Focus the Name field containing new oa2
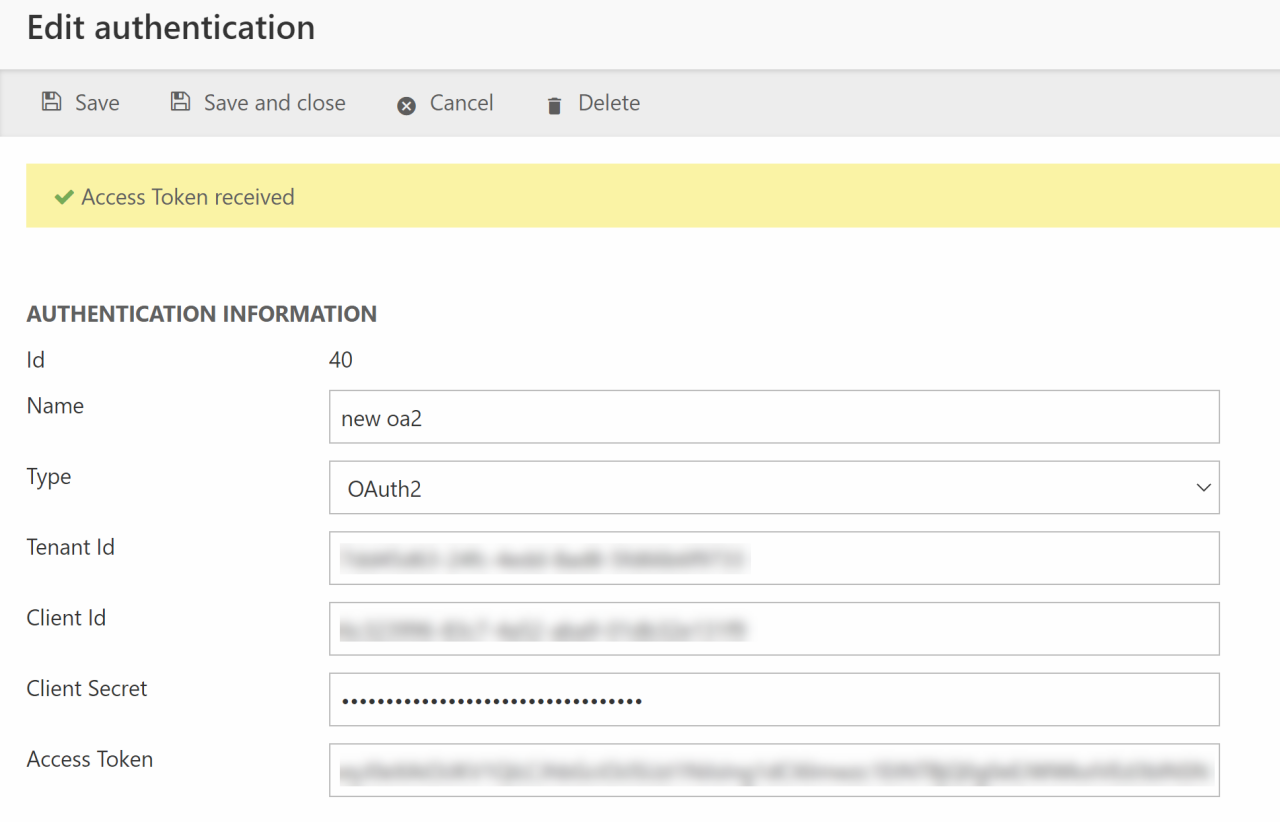Image resolution: width=1280 pixels, height=822 pixels. (x=773, y=417)
